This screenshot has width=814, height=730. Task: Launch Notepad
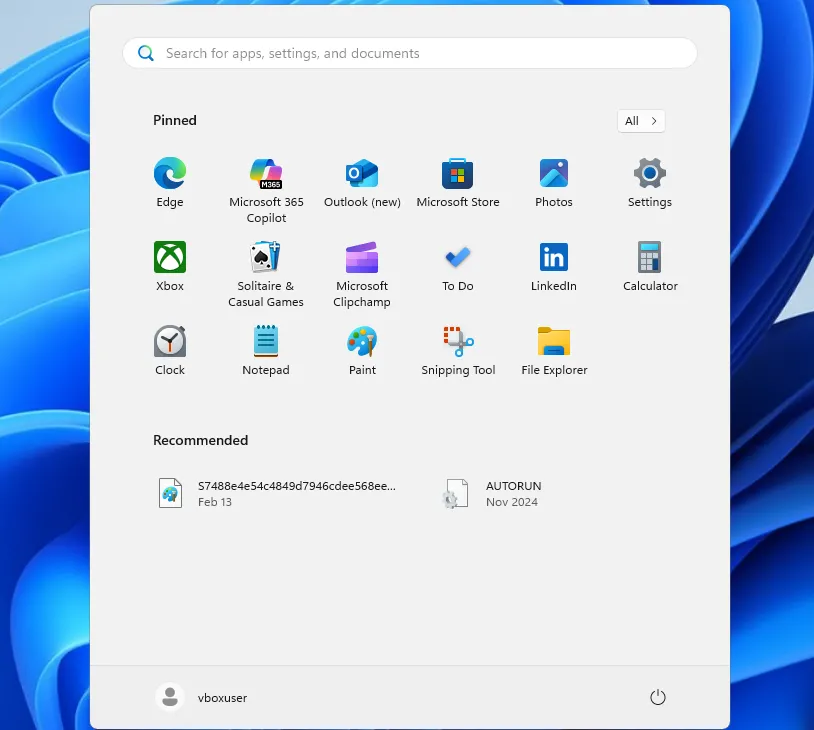266,350
